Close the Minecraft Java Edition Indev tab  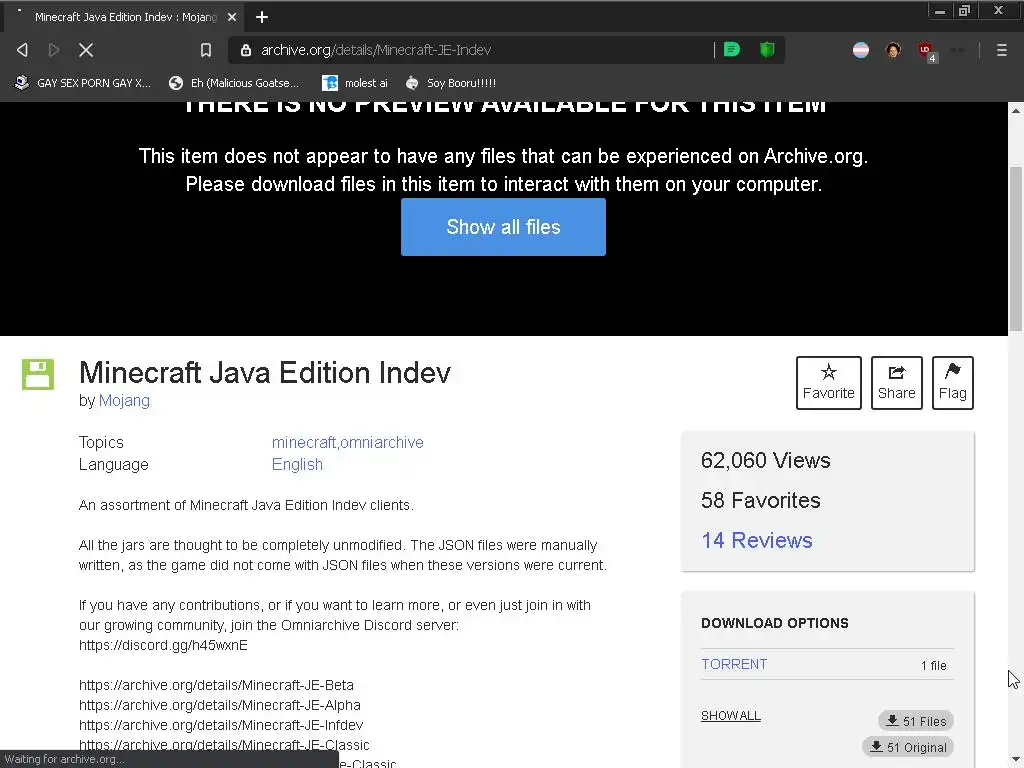pos(232,17)
